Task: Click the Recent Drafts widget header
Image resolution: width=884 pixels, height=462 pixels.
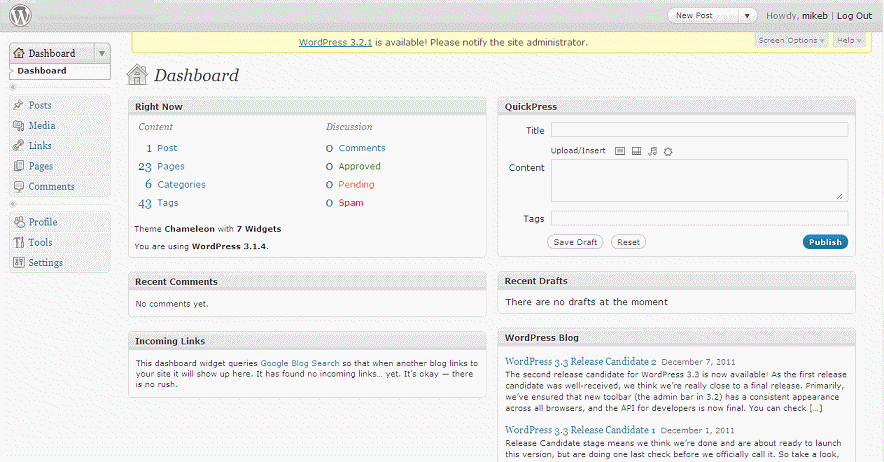Action: click(677, 281)
